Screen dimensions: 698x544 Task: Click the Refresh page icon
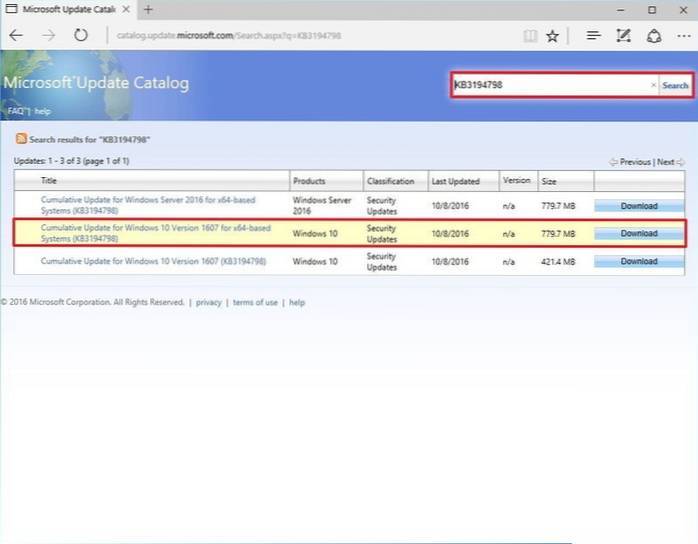pos(79,35)
